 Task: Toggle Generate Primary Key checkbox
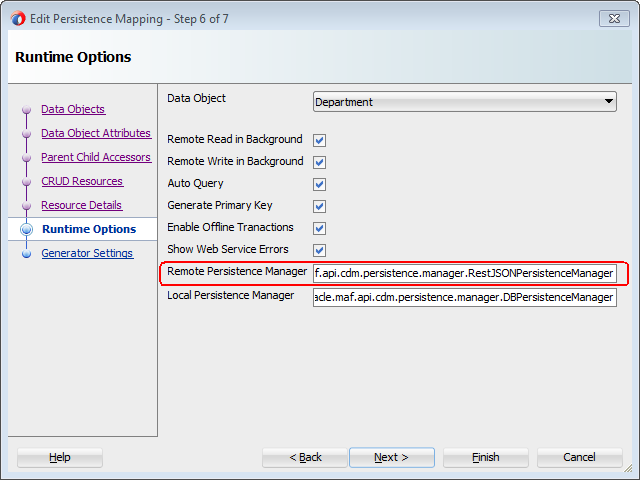(x=319, y=207)
